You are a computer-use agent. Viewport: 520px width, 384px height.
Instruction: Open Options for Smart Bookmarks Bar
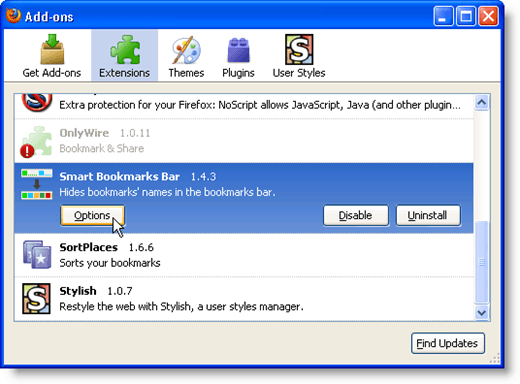[x=92, y=215]
